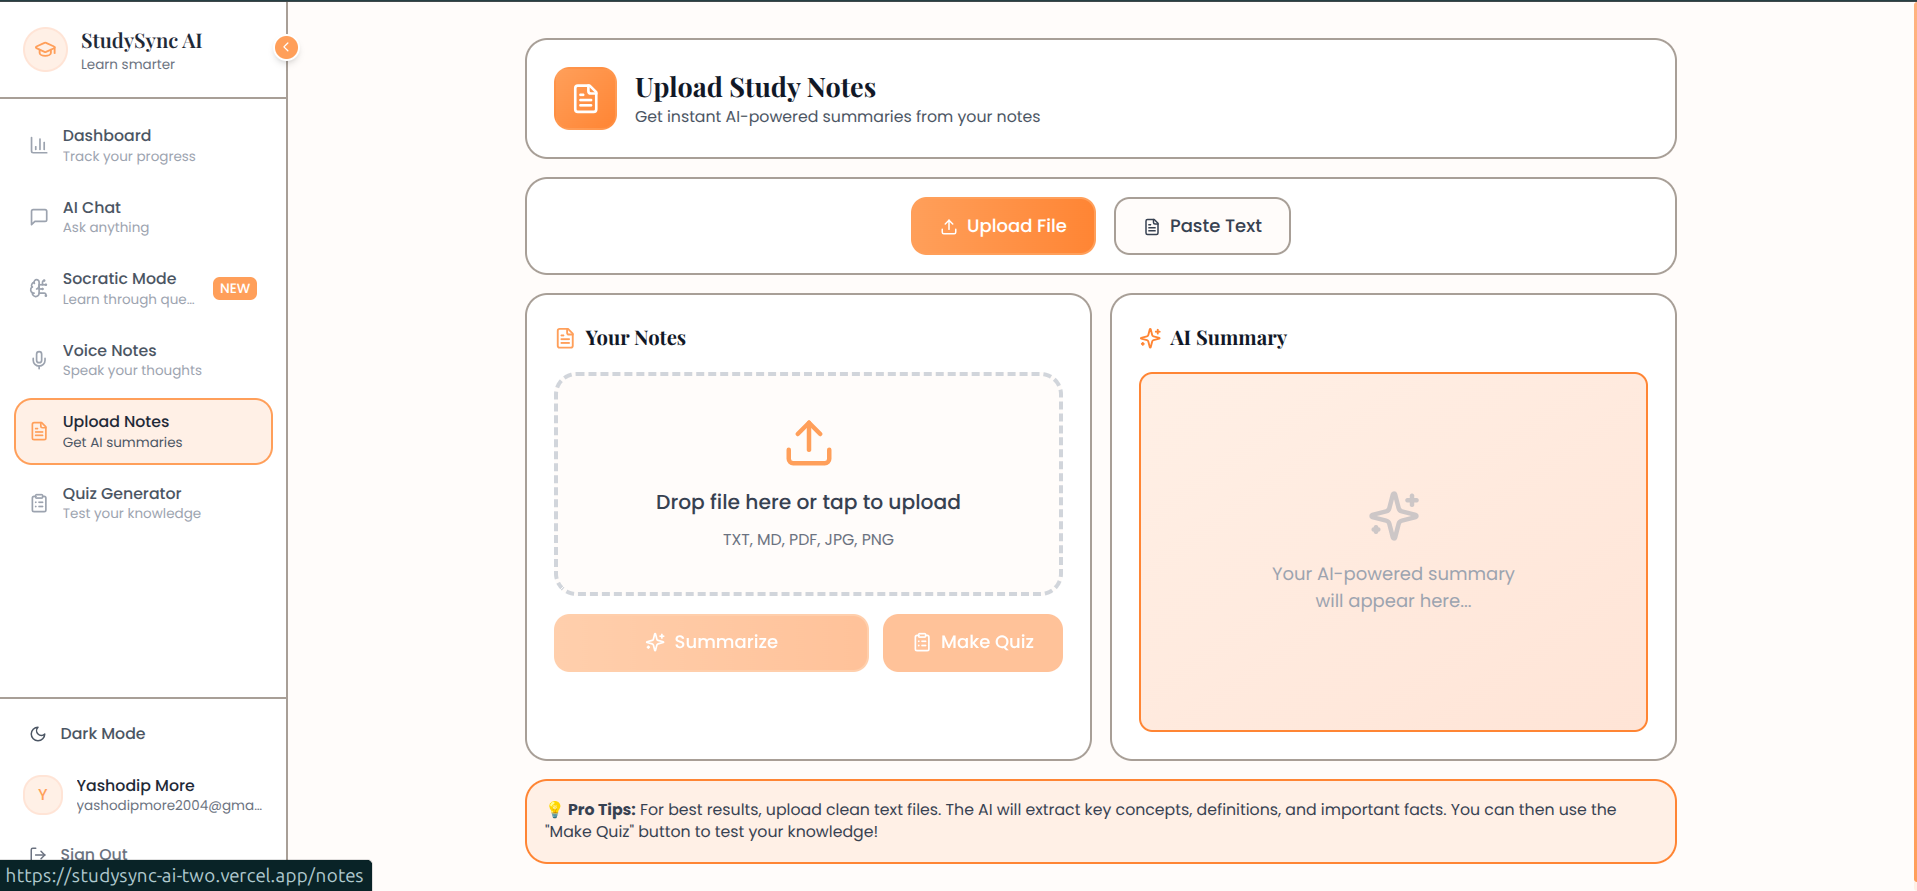1917x891 pixels.
Task: Open the Voice Notes microphone icon
Action: click(x=39, y=360)
